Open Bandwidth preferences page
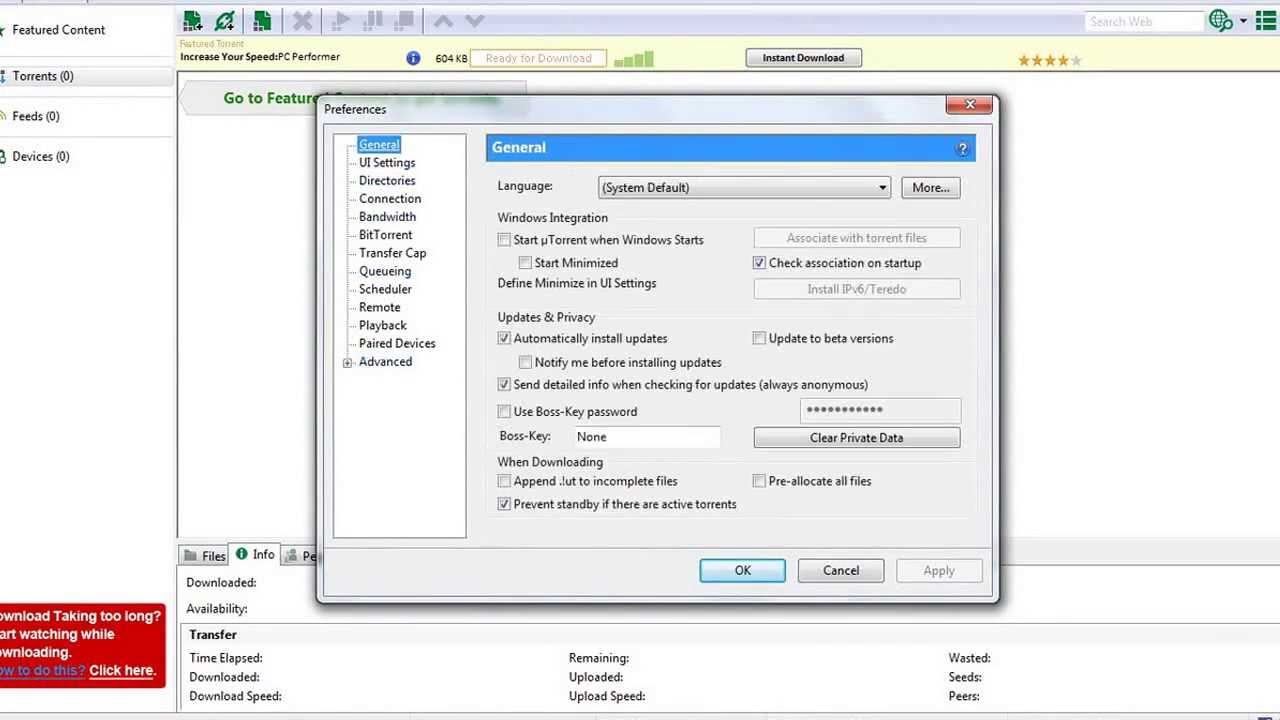Image resolution: width=1280 pixels, height=720 pixels. [387, 217]
